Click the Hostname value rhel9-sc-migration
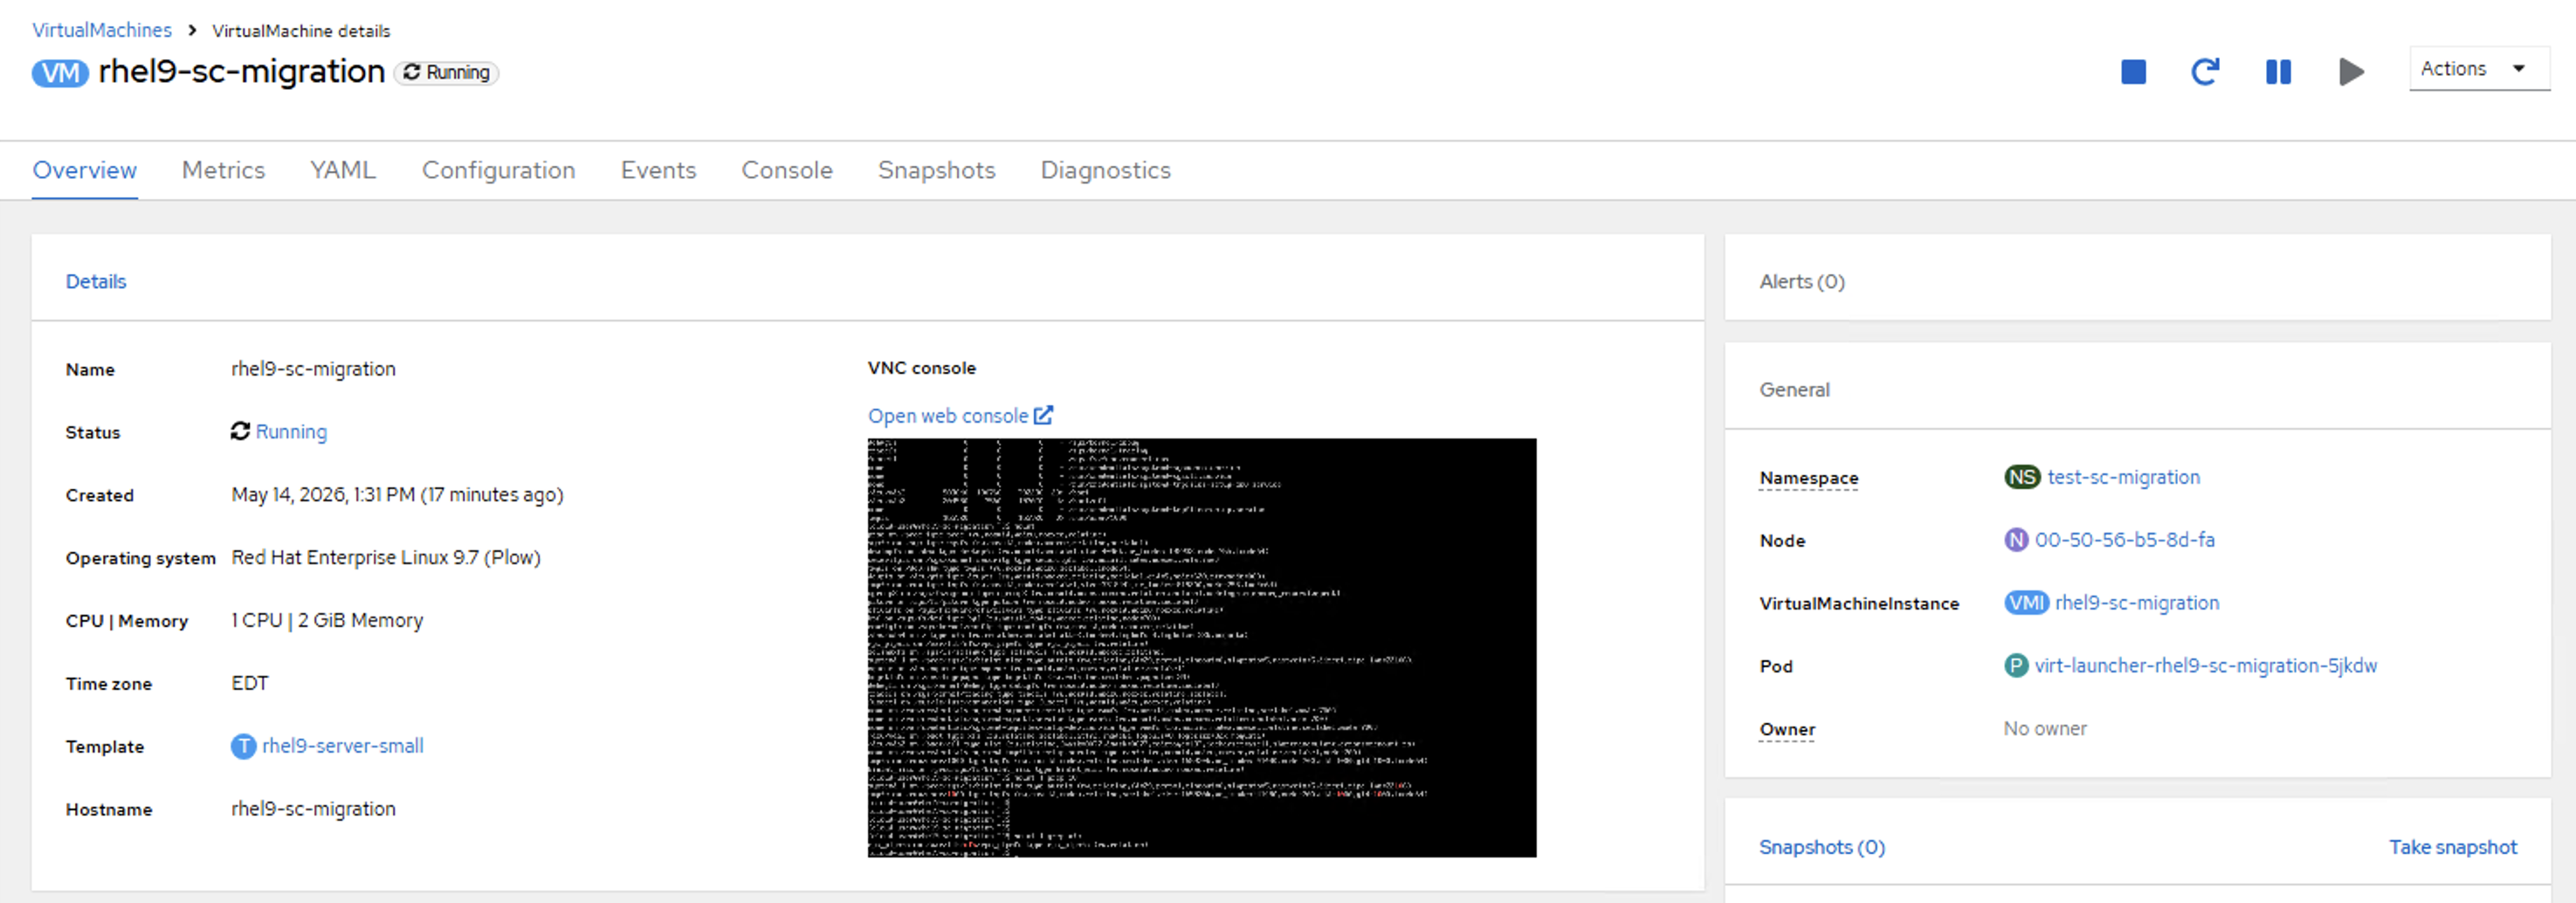This screenshot has width=2576, height=903. 313,809
